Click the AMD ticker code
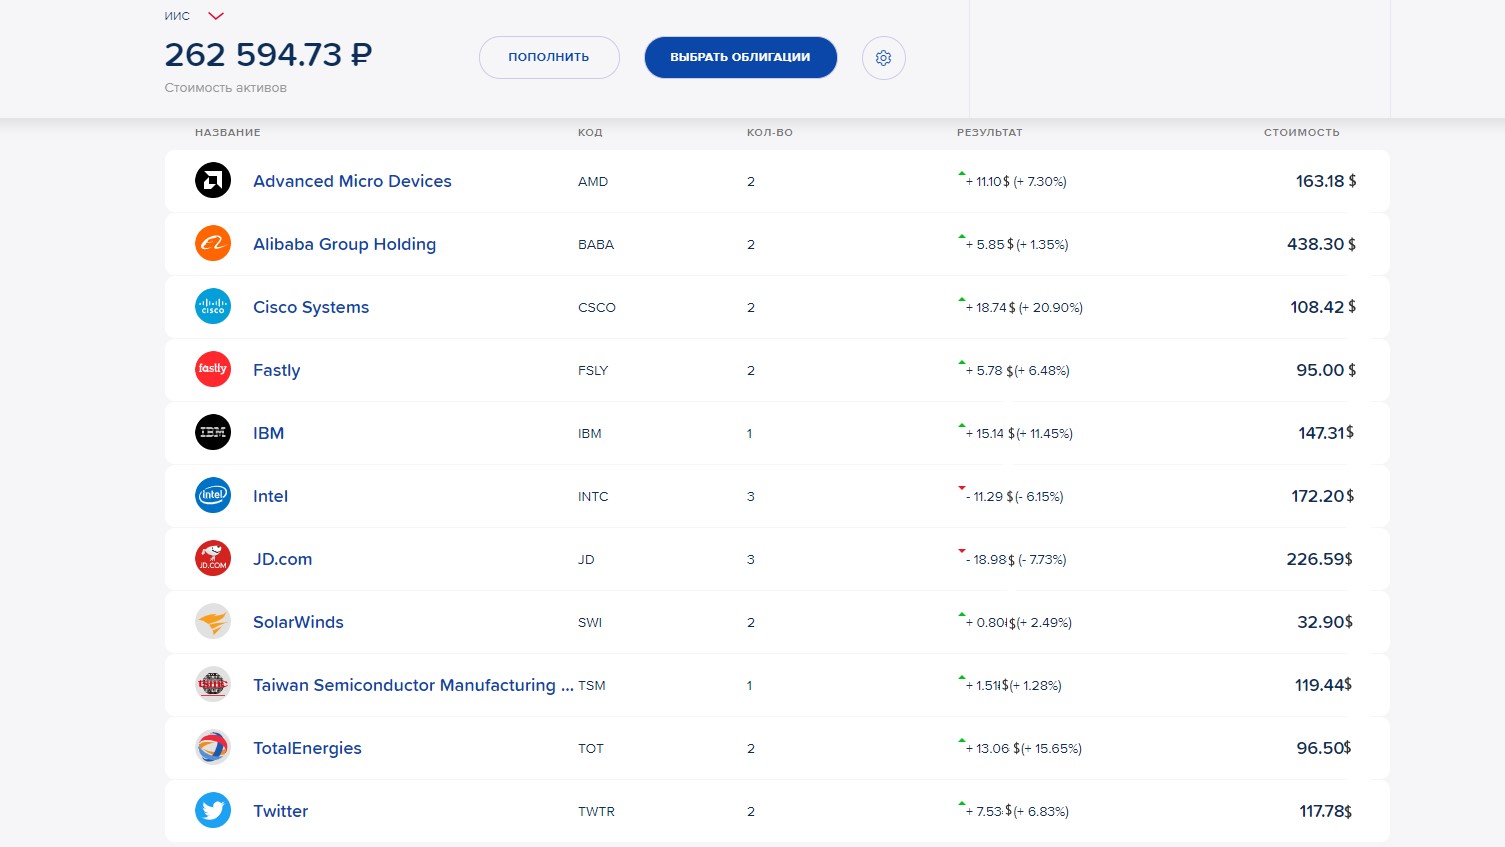Viewport: 1505px width, 847px height. pos(593,182)
